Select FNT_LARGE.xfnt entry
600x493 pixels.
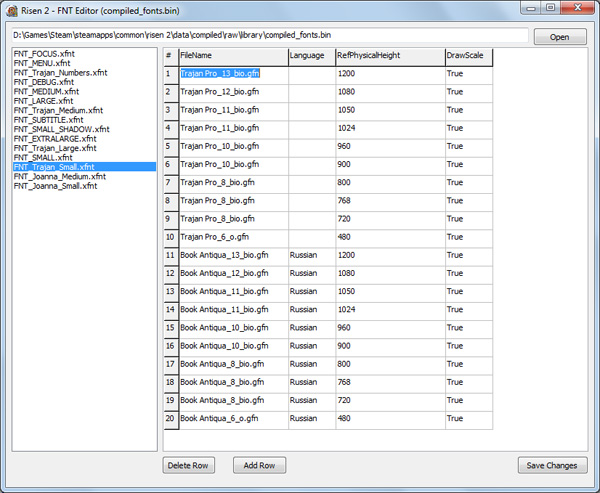tap(84, 101)
